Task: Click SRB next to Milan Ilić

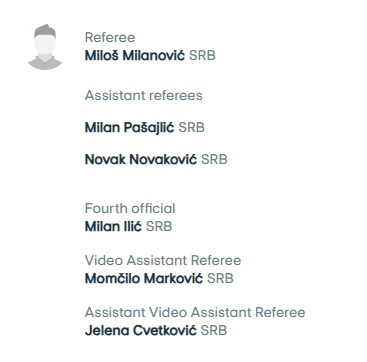Action: [x=159, y=227]
